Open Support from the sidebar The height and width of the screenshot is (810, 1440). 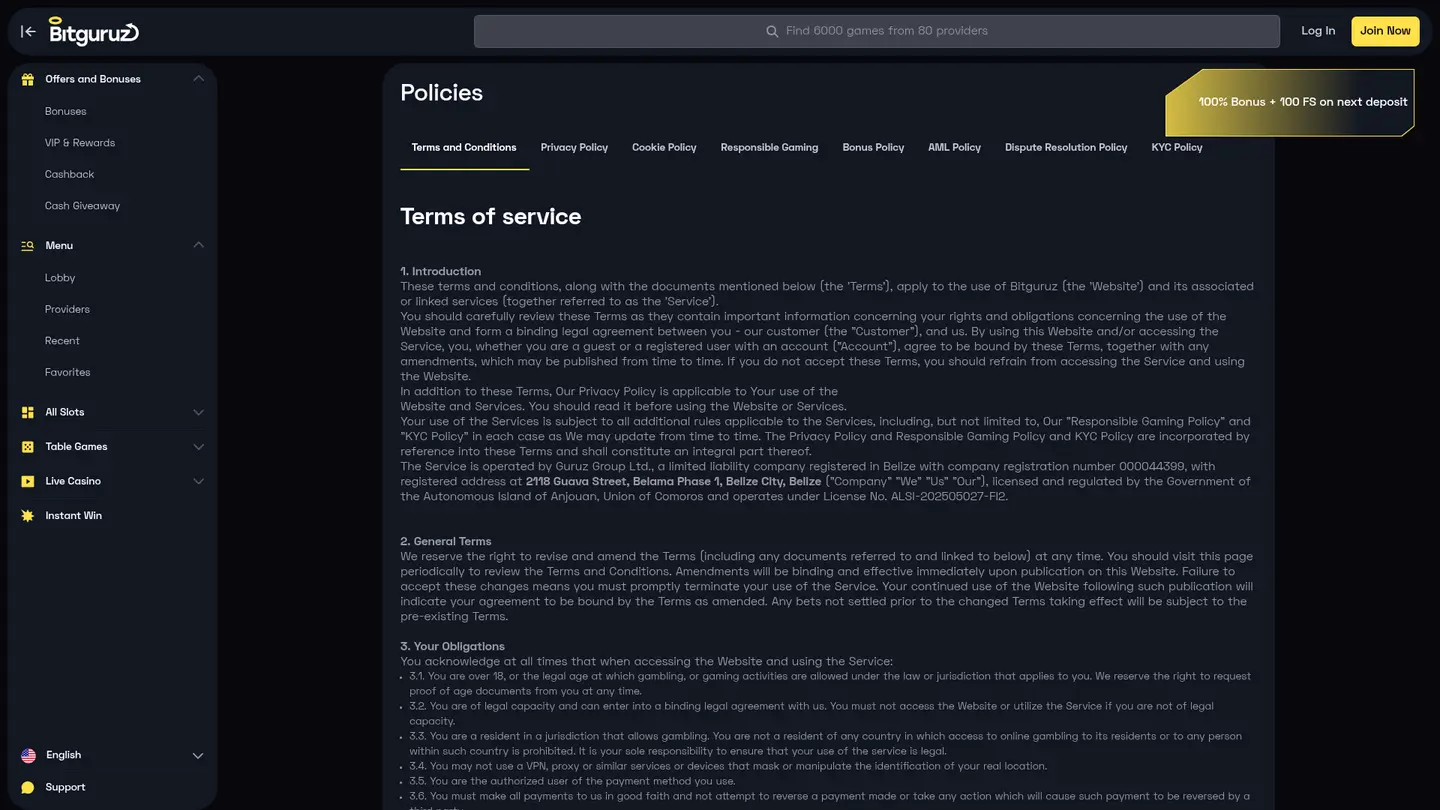point(65,788)
